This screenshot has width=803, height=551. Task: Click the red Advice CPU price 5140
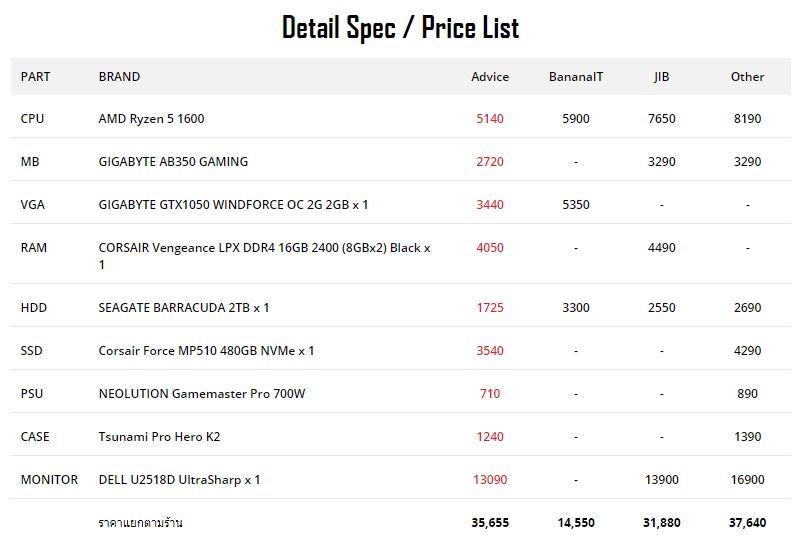490,119
